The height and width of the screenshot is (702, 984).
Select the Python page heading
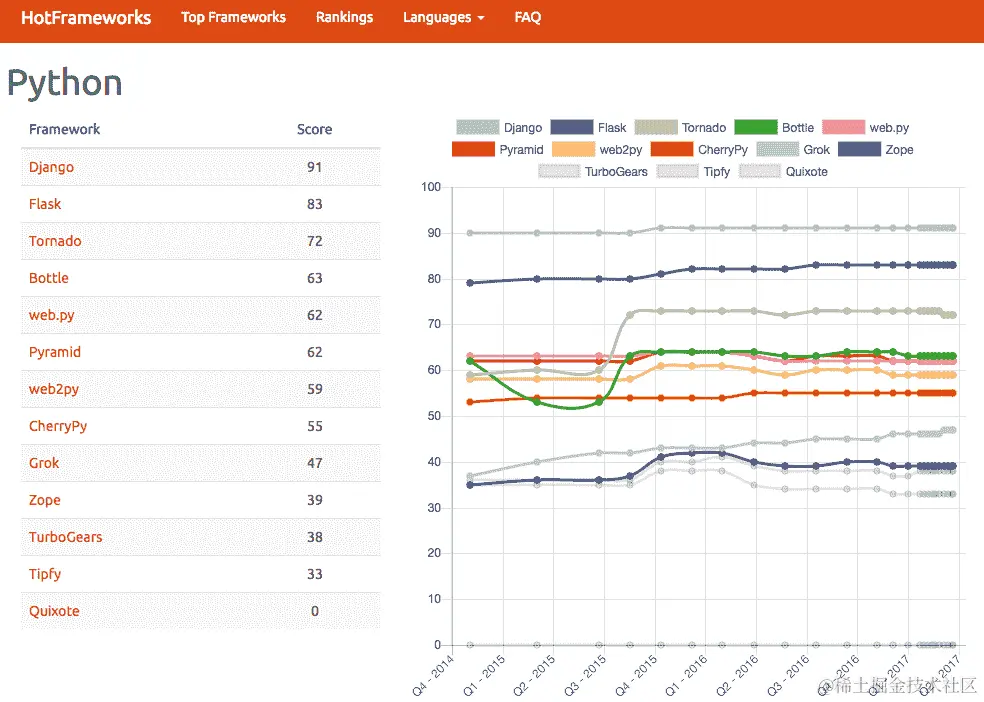65,83
